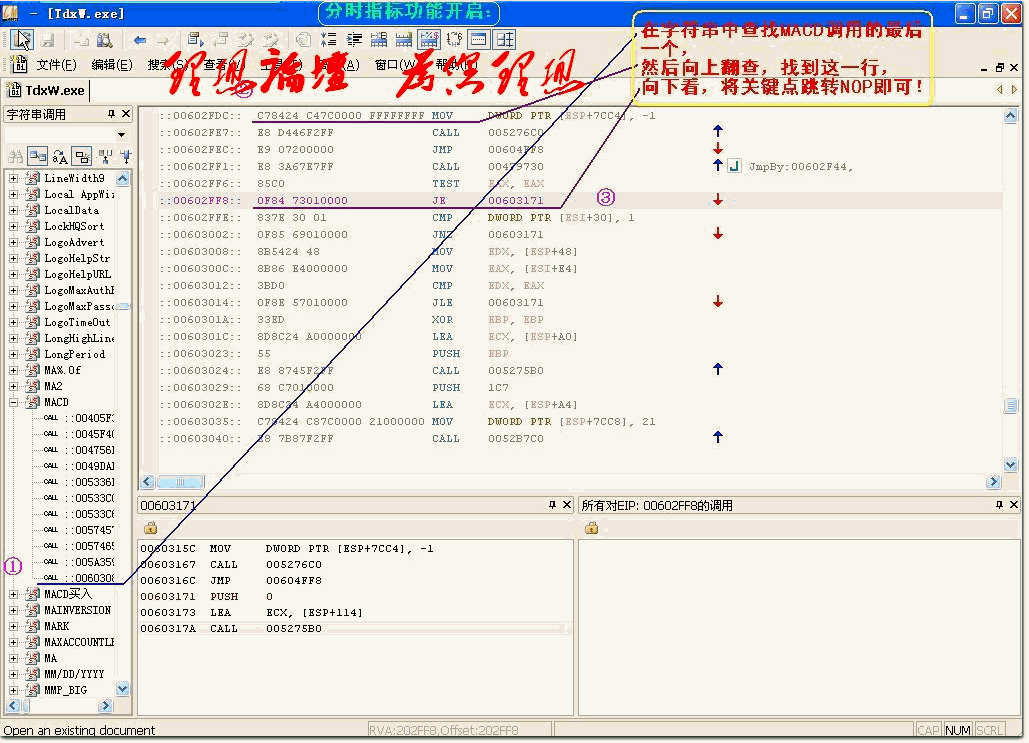Screen dimensions: 1029x743
Task: Click JmpBy bracket icon beside CALL 00479730
Action: 734,165
